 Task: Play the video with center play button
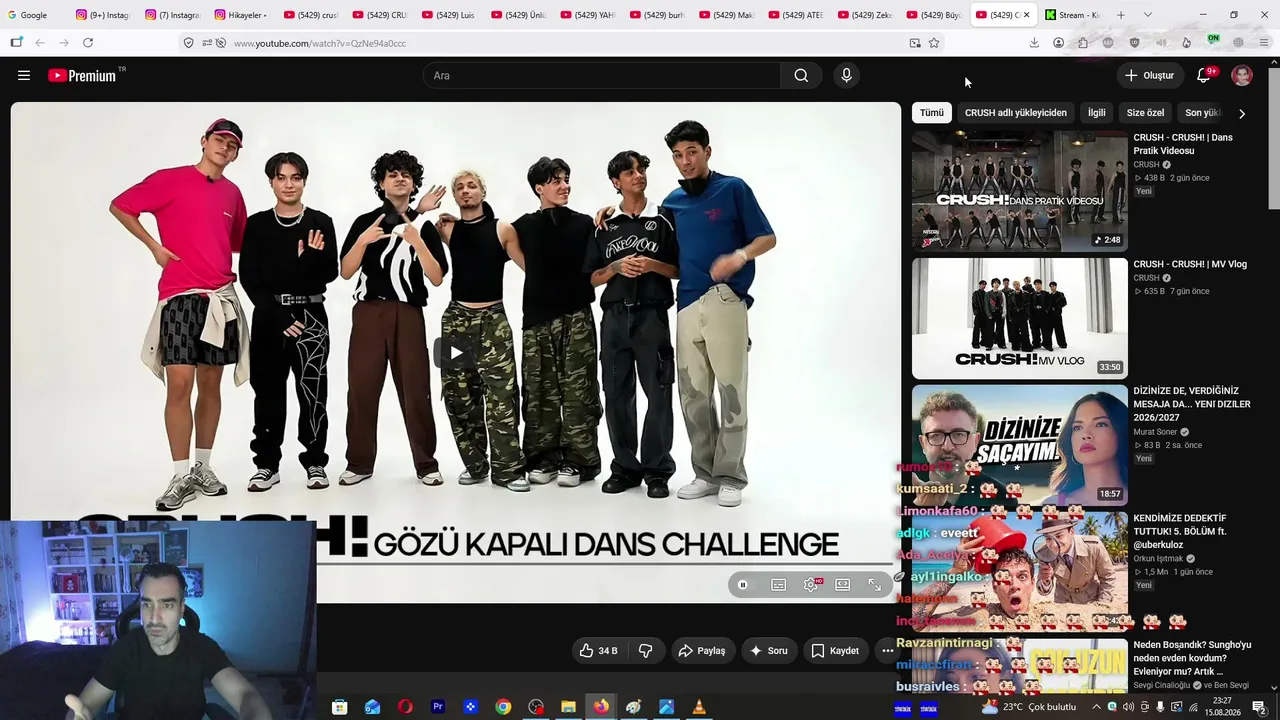click(456, 352)
